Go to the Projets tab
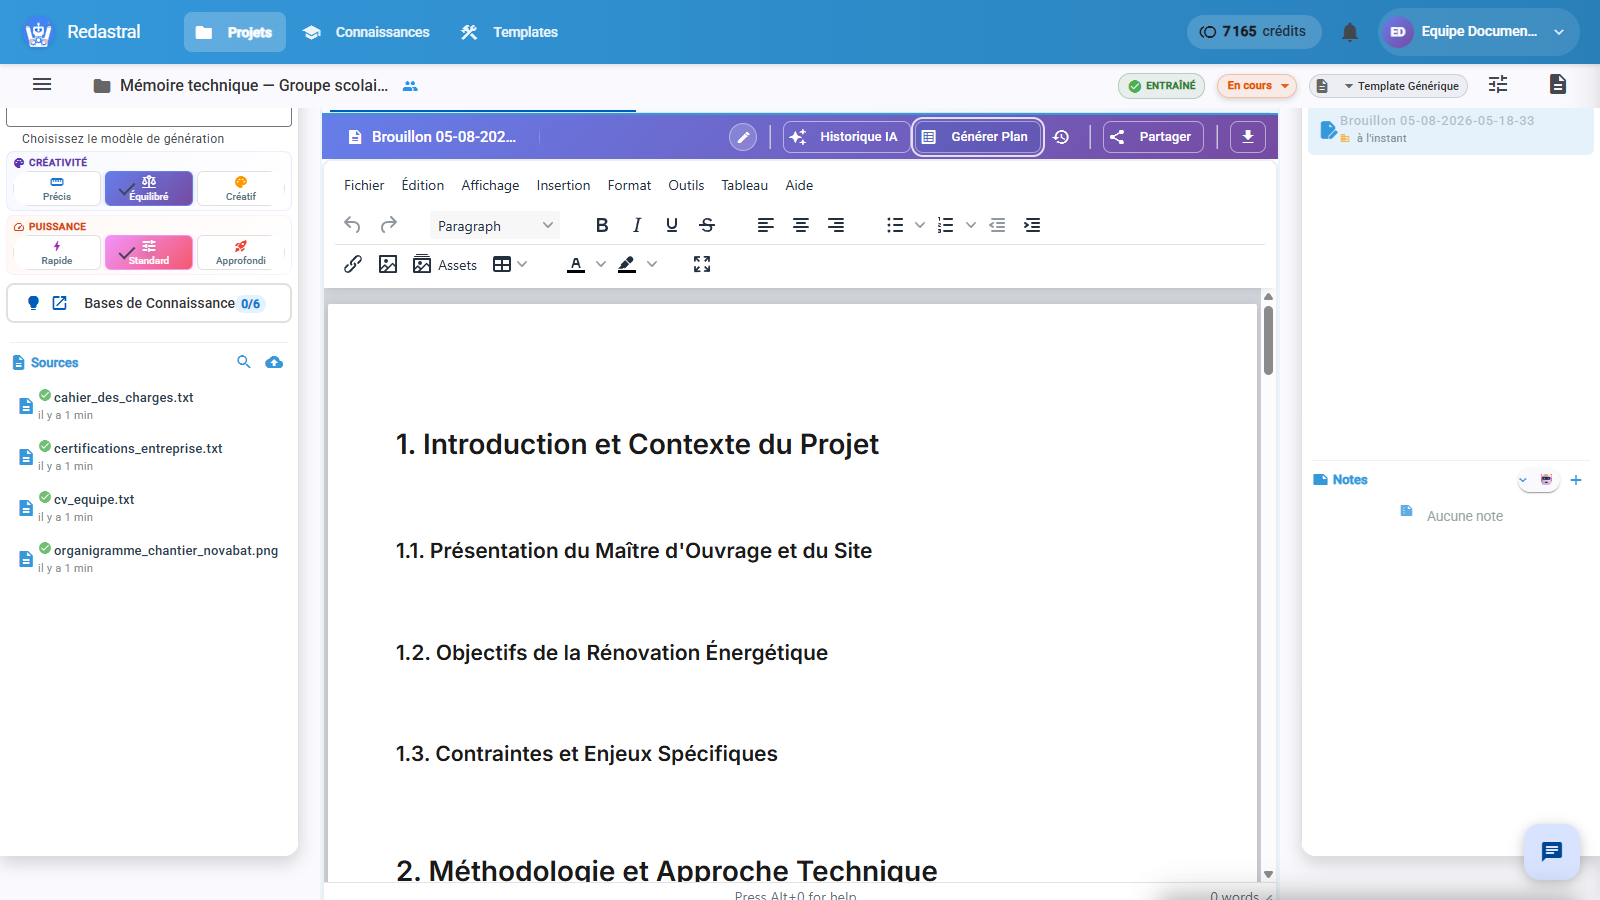This screenshot has width=1600, height=900. point(235,32)
